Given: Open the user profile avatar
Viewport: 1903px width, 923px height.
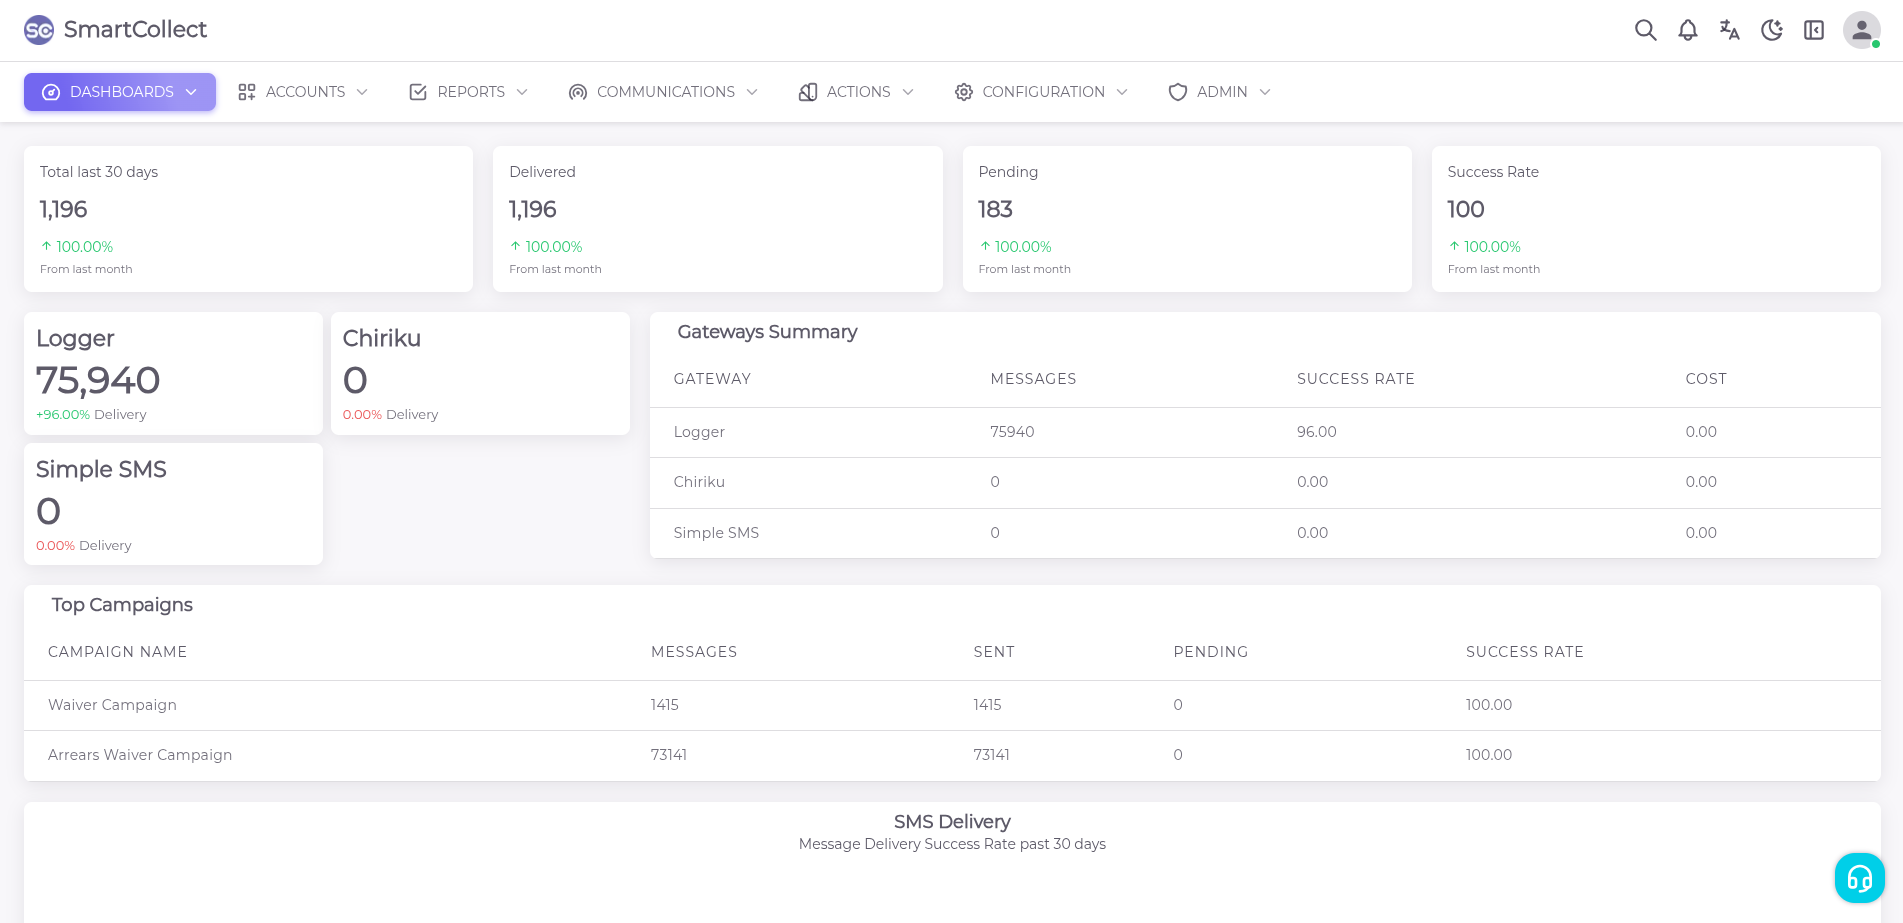Looking at the screenshot, I should (1861, 30).
